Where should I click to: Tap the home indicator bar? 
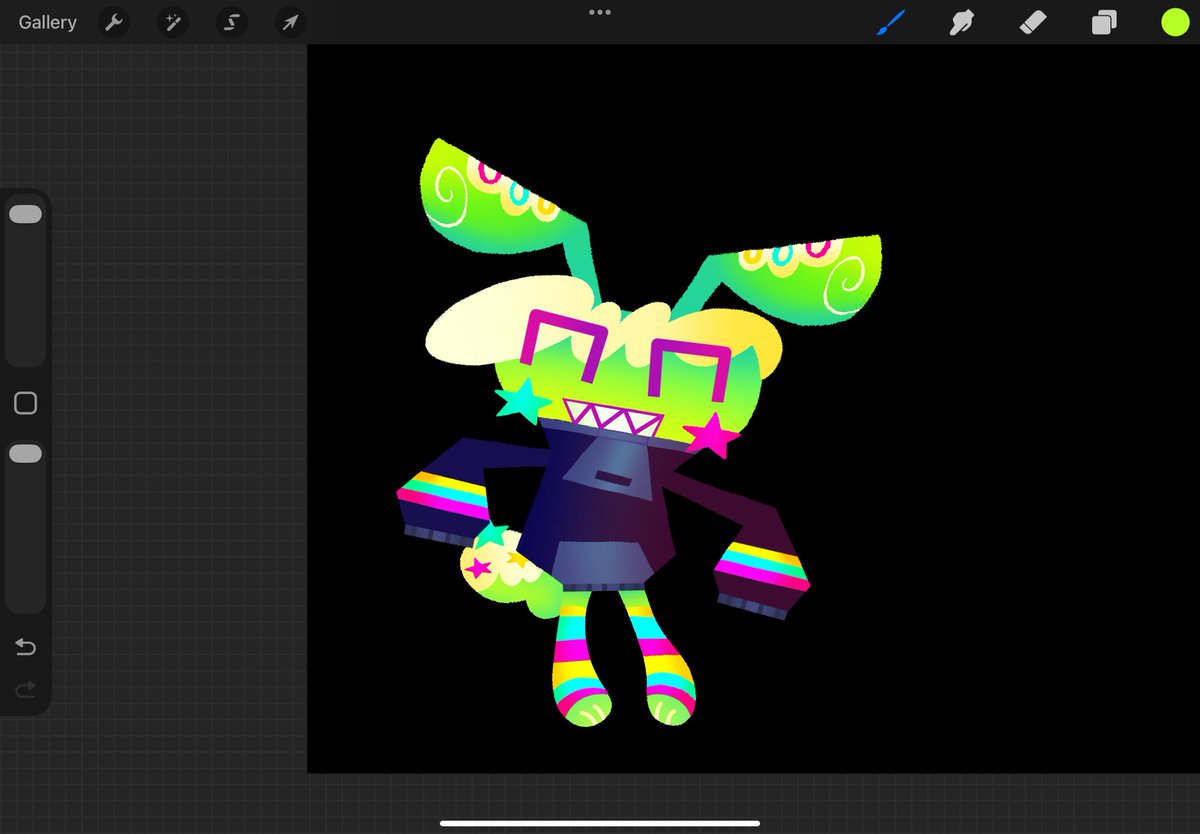600,824
